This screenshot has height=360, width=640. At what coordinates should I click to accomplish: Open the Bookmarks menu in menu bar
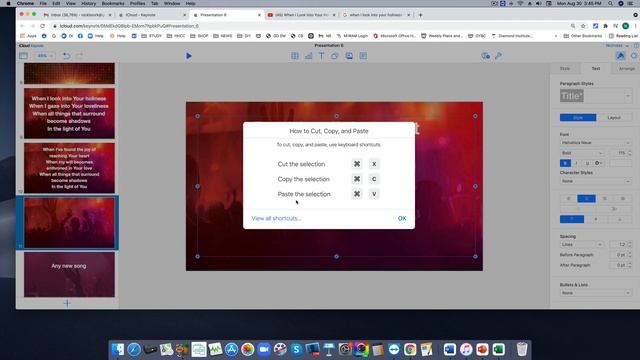coord(113,3)
